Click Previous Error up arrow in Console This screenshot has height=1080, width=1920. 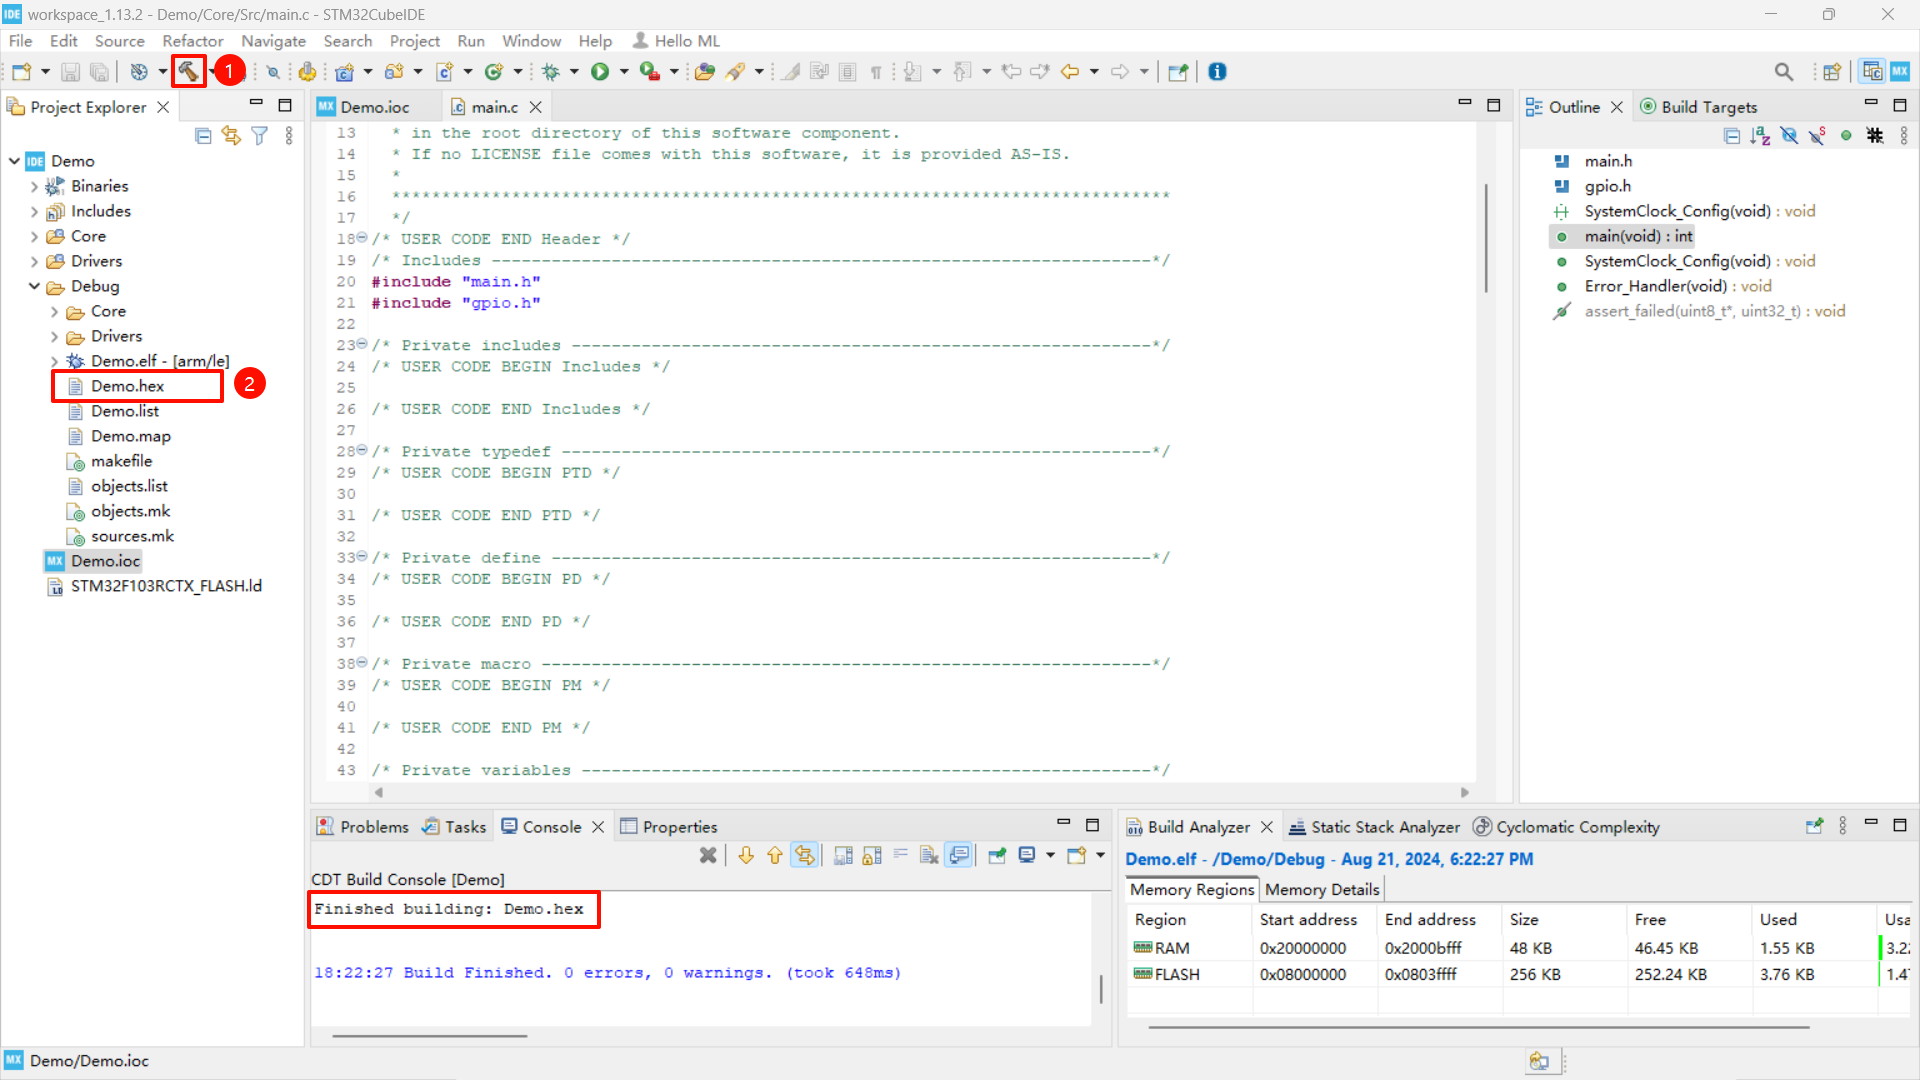775,855
